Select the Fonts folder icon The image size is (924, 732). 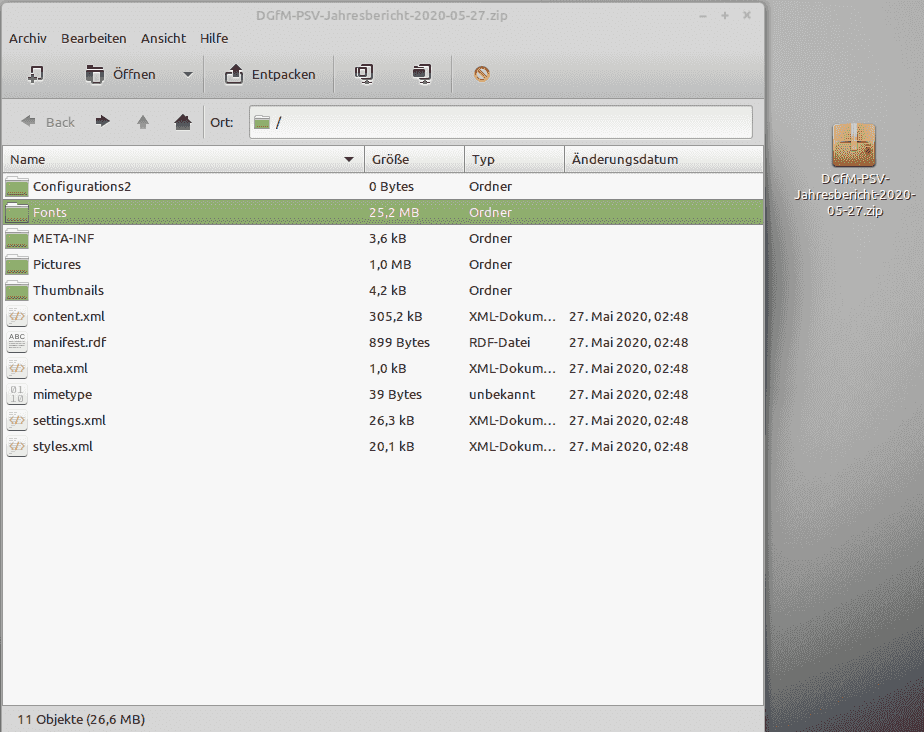[x=17, y=212]
